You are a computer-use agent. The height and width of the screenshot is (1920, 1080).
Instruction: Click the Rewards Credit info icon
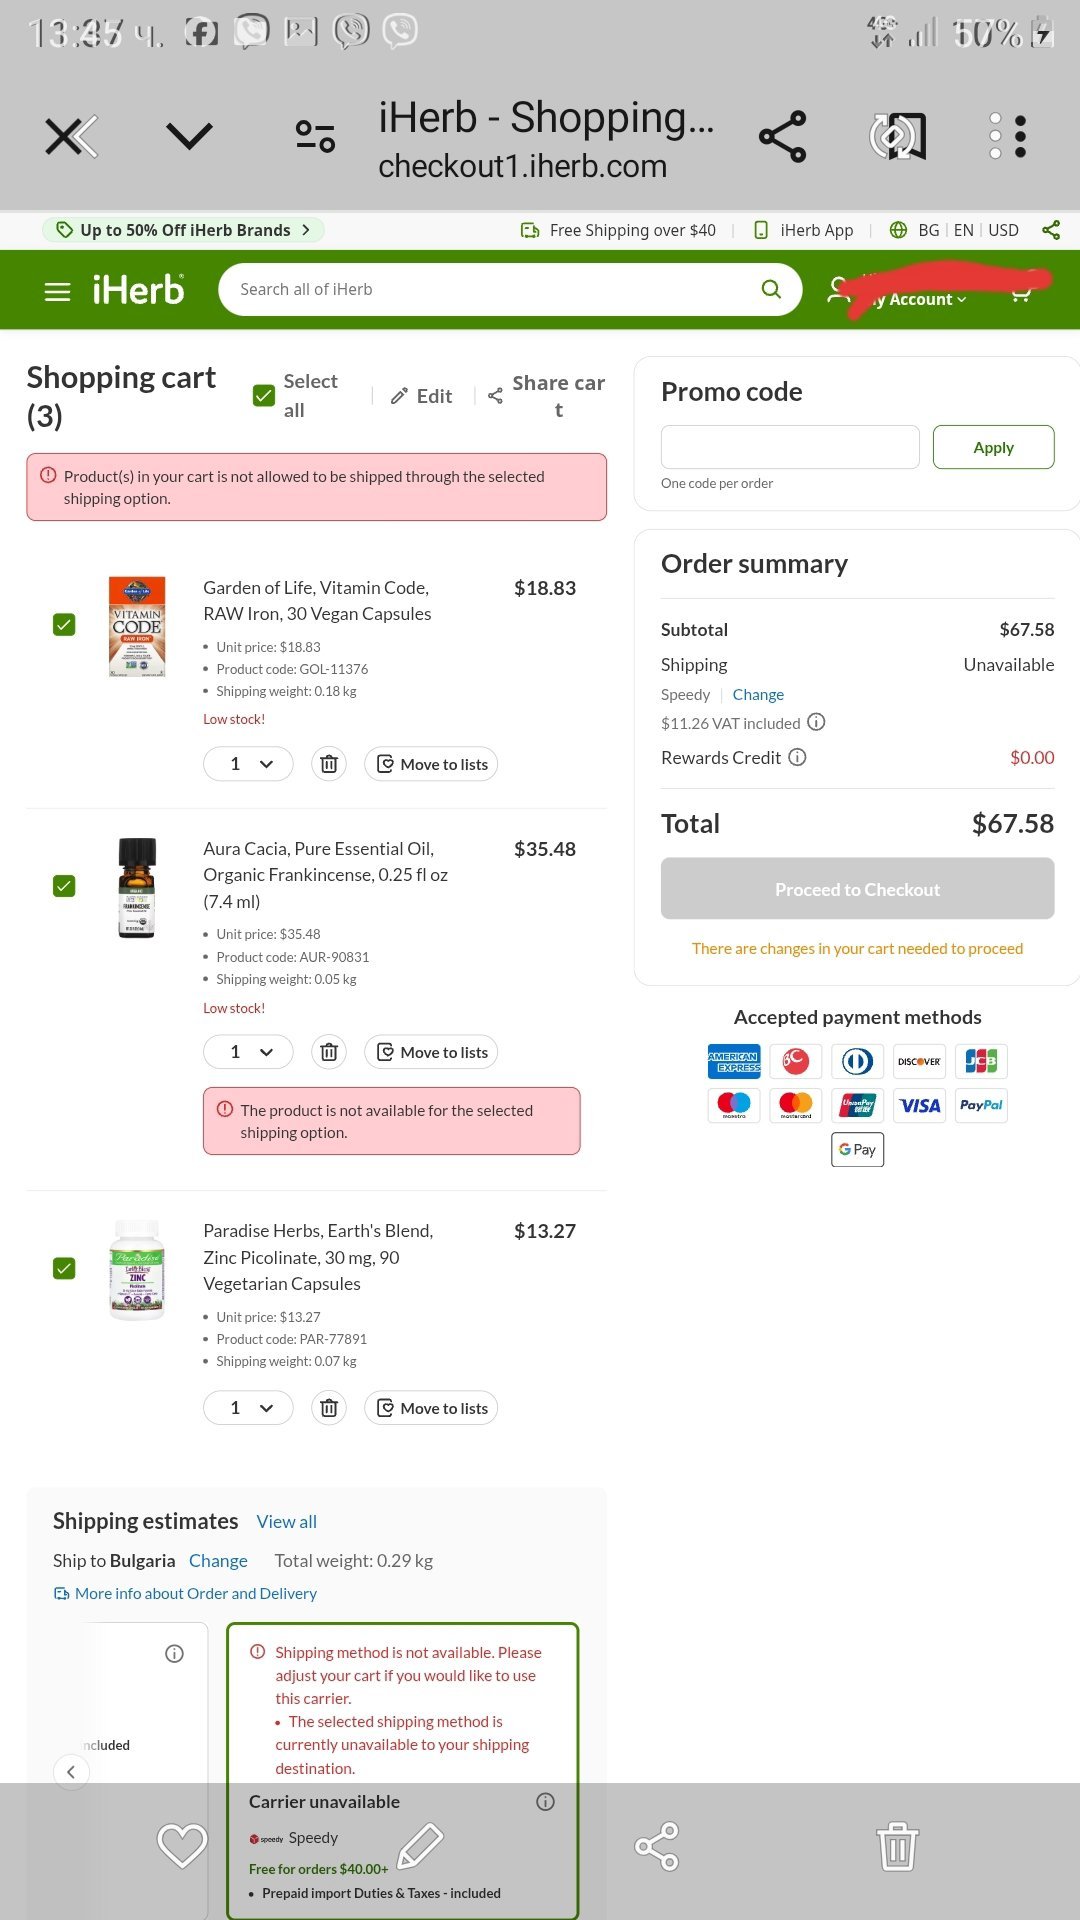pyautogui.click(x=797, y=757)
